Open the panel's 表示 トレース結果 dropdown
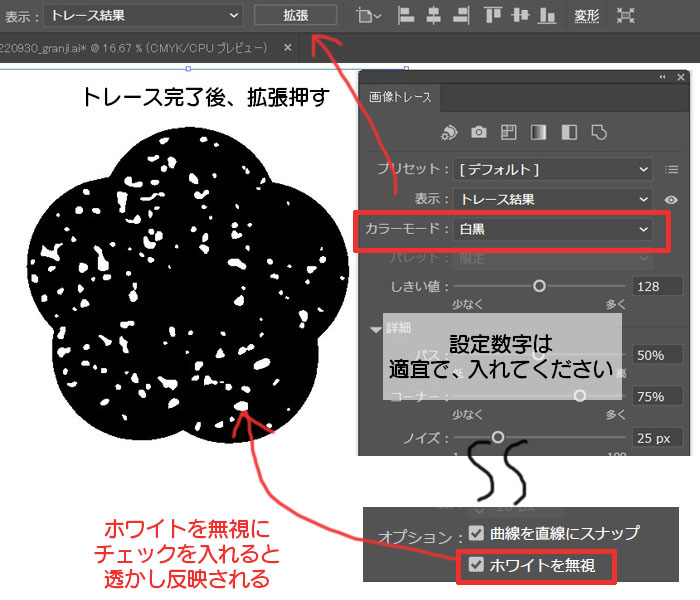 pyautogui.click(x=553, y=199)
